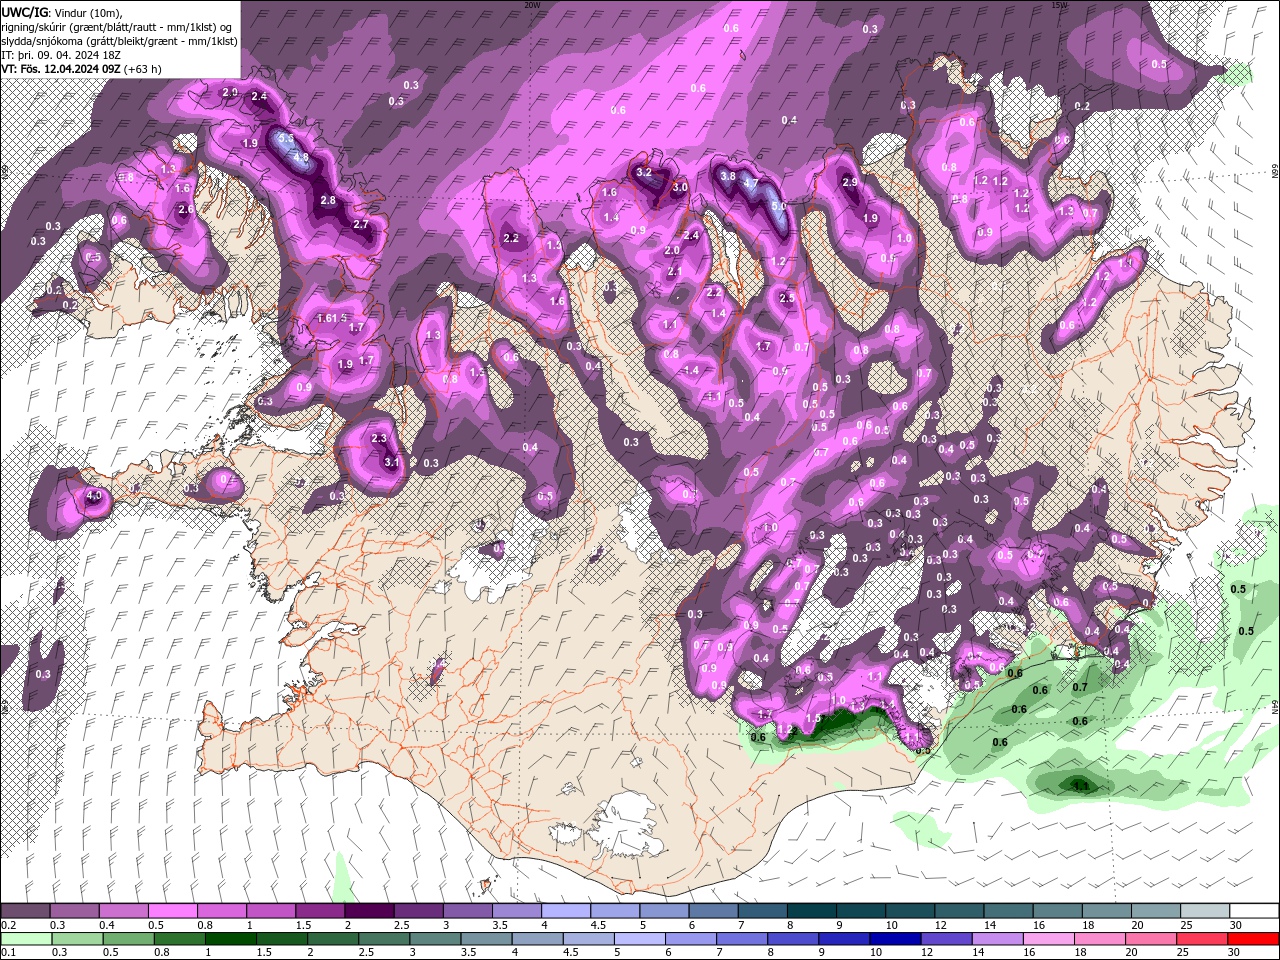Select the deep navy blue swatch labeled 10 on rain scale
1280x960 pixels.
tap(895, 939)
